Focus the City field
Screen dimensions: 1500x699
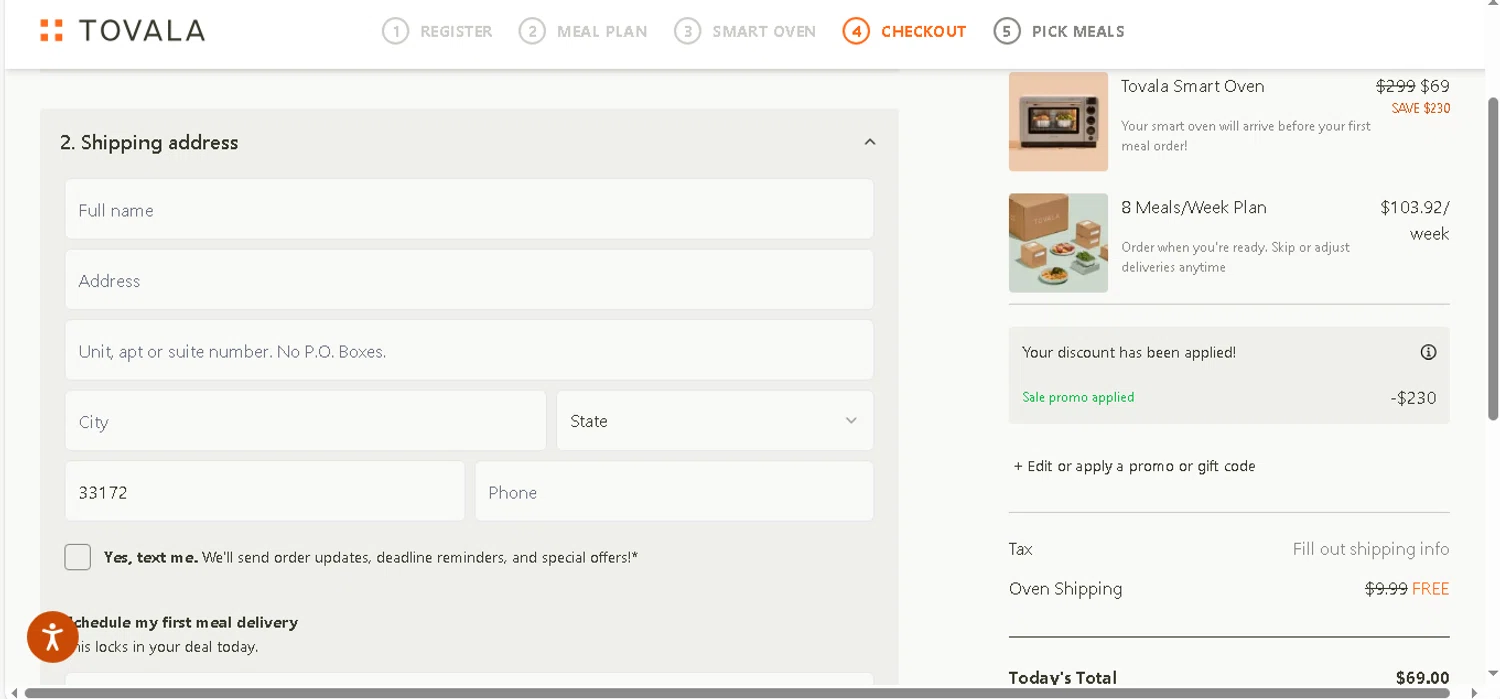pyautogui.click(x=305, y=421)
